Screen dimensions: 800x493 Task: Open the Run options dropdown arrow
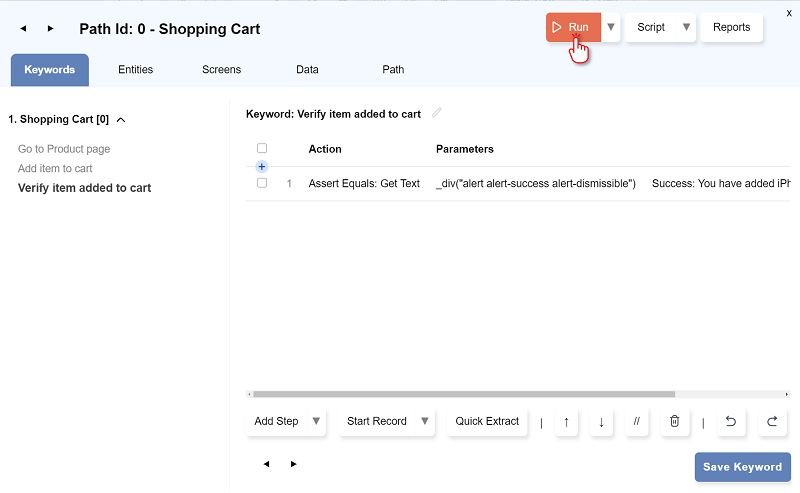point(611,27)
